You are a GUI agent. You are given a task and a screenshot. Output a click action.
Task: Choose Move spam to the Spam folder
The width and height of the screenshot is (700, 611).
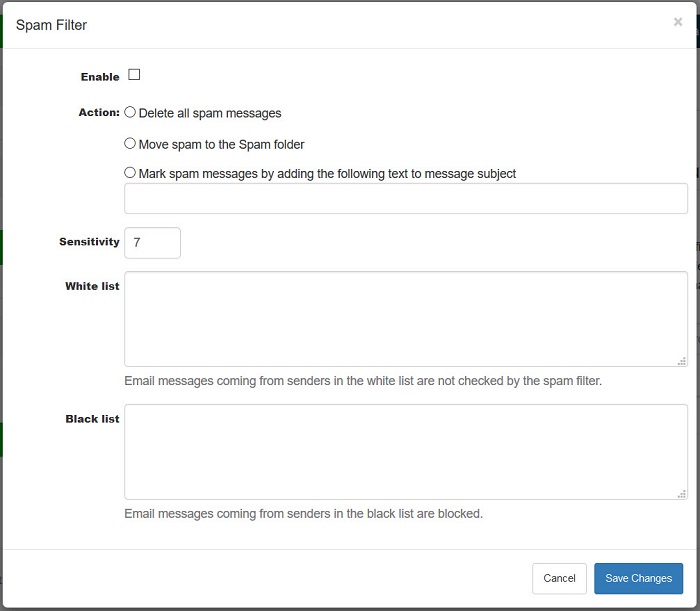130,143
